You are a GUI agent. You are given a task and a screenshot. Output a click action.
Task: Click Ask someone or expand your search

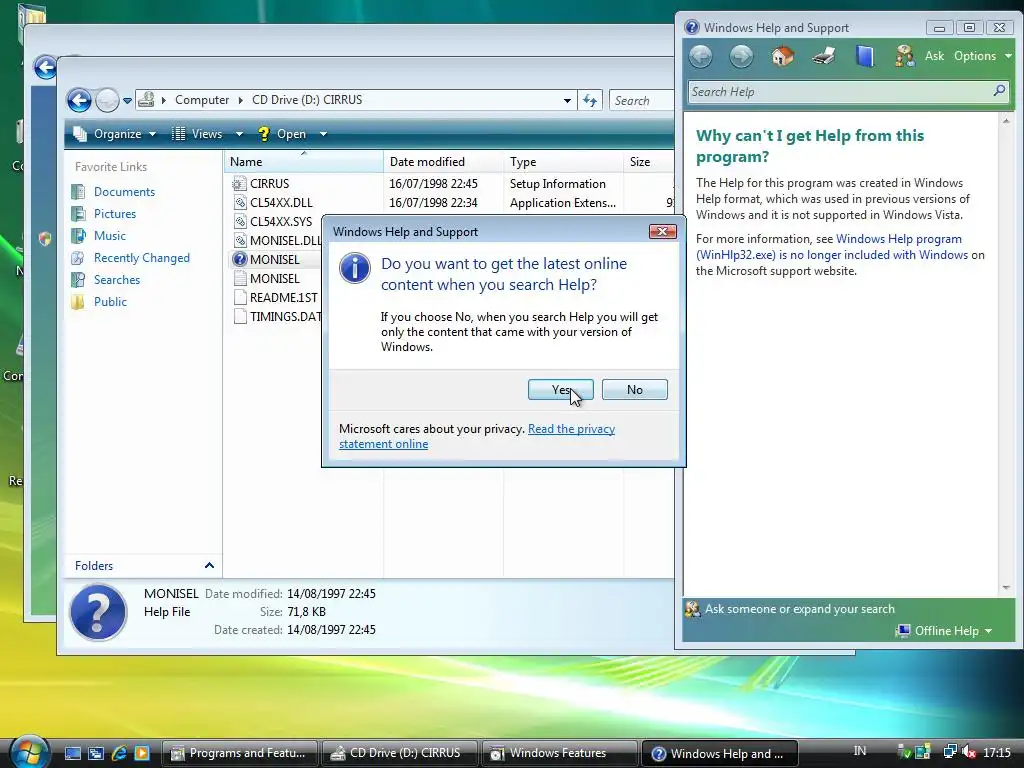coord(799,609)
